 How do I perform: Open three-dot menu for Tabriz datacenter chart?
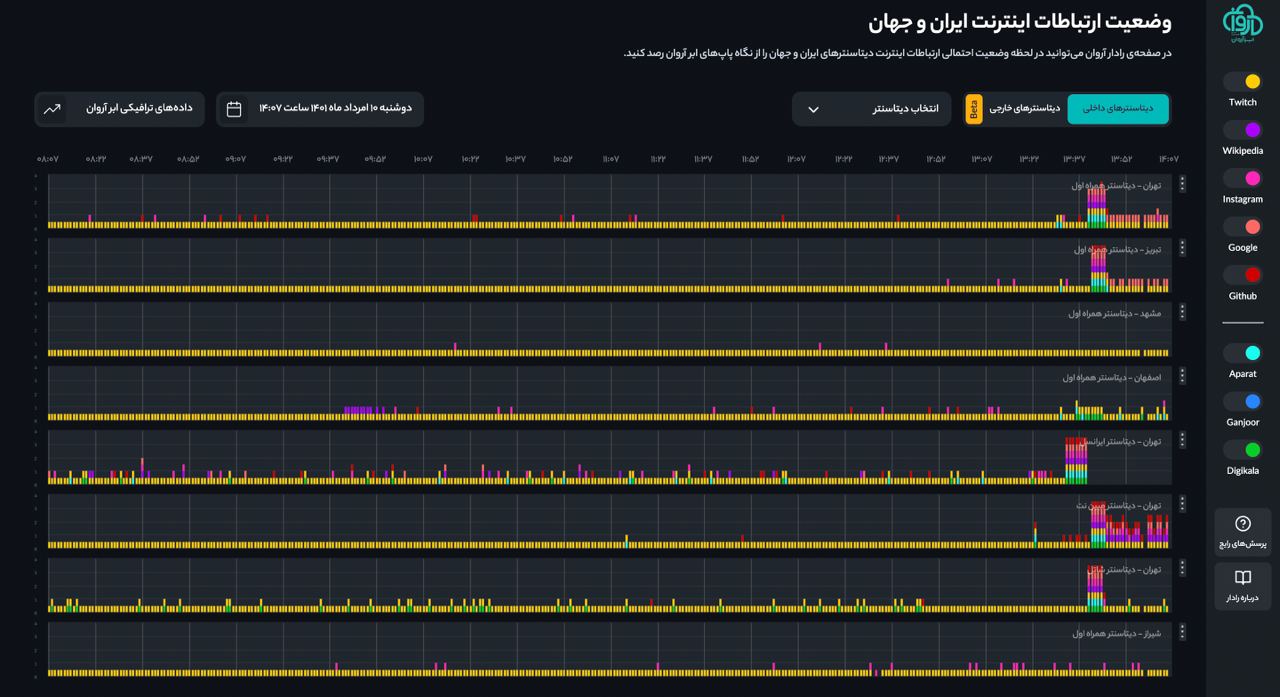point(1182,248)
